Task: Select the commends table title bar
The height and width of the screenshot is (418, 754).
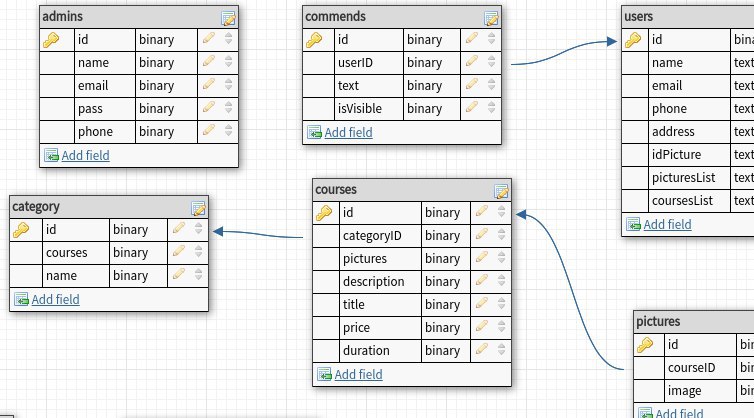Action: [402, 17]
